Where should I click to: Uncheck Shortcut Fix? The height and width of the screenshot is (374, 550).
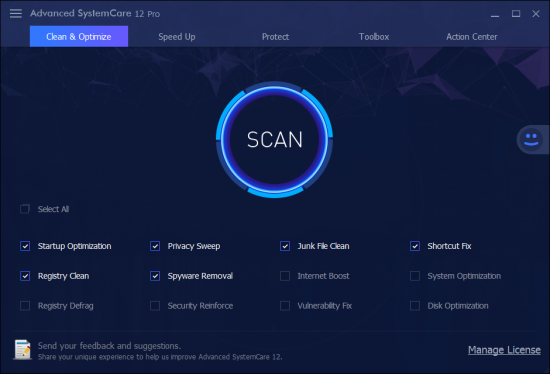coord(415,246)
